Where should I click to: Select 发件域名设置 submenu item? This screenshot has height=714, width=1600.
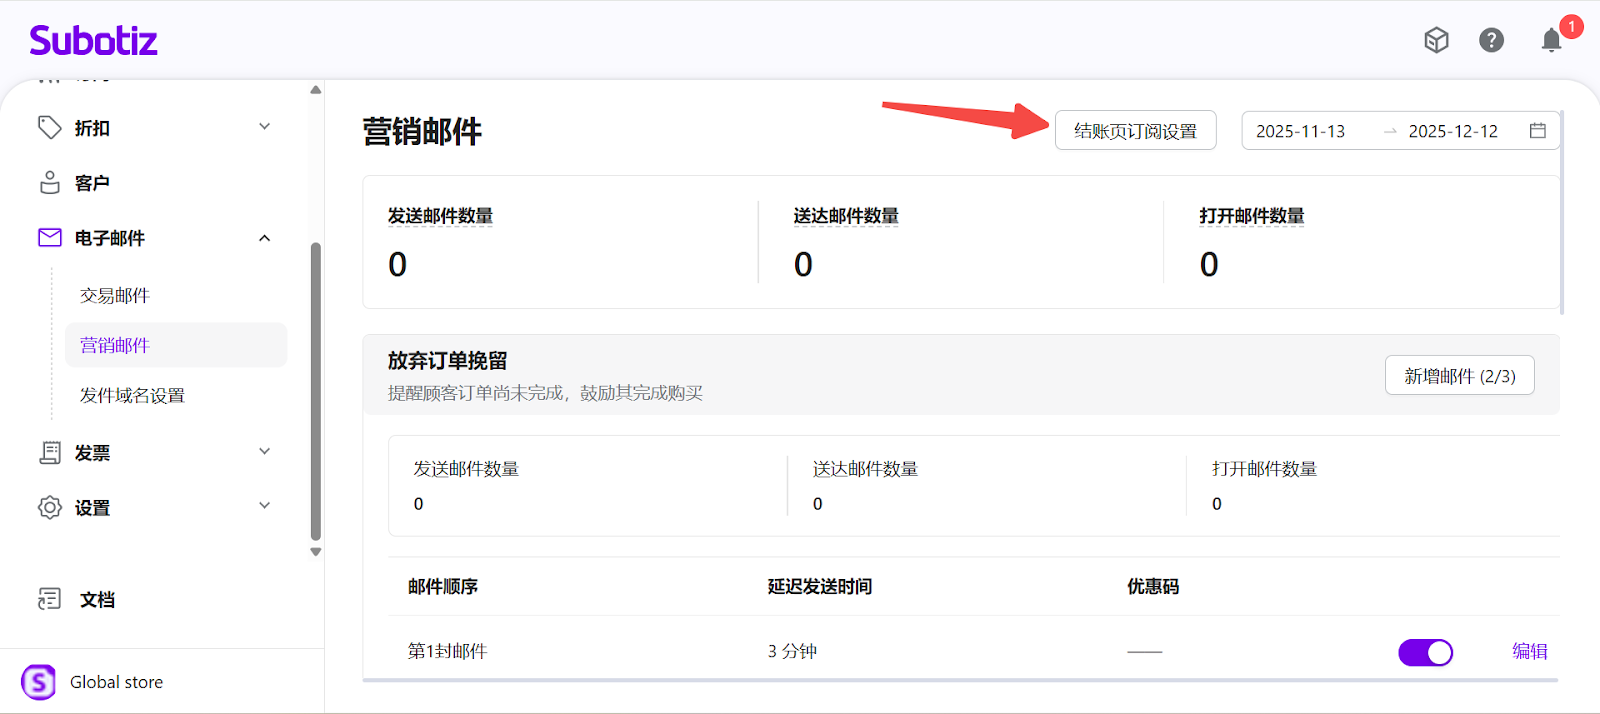[132, 396]
